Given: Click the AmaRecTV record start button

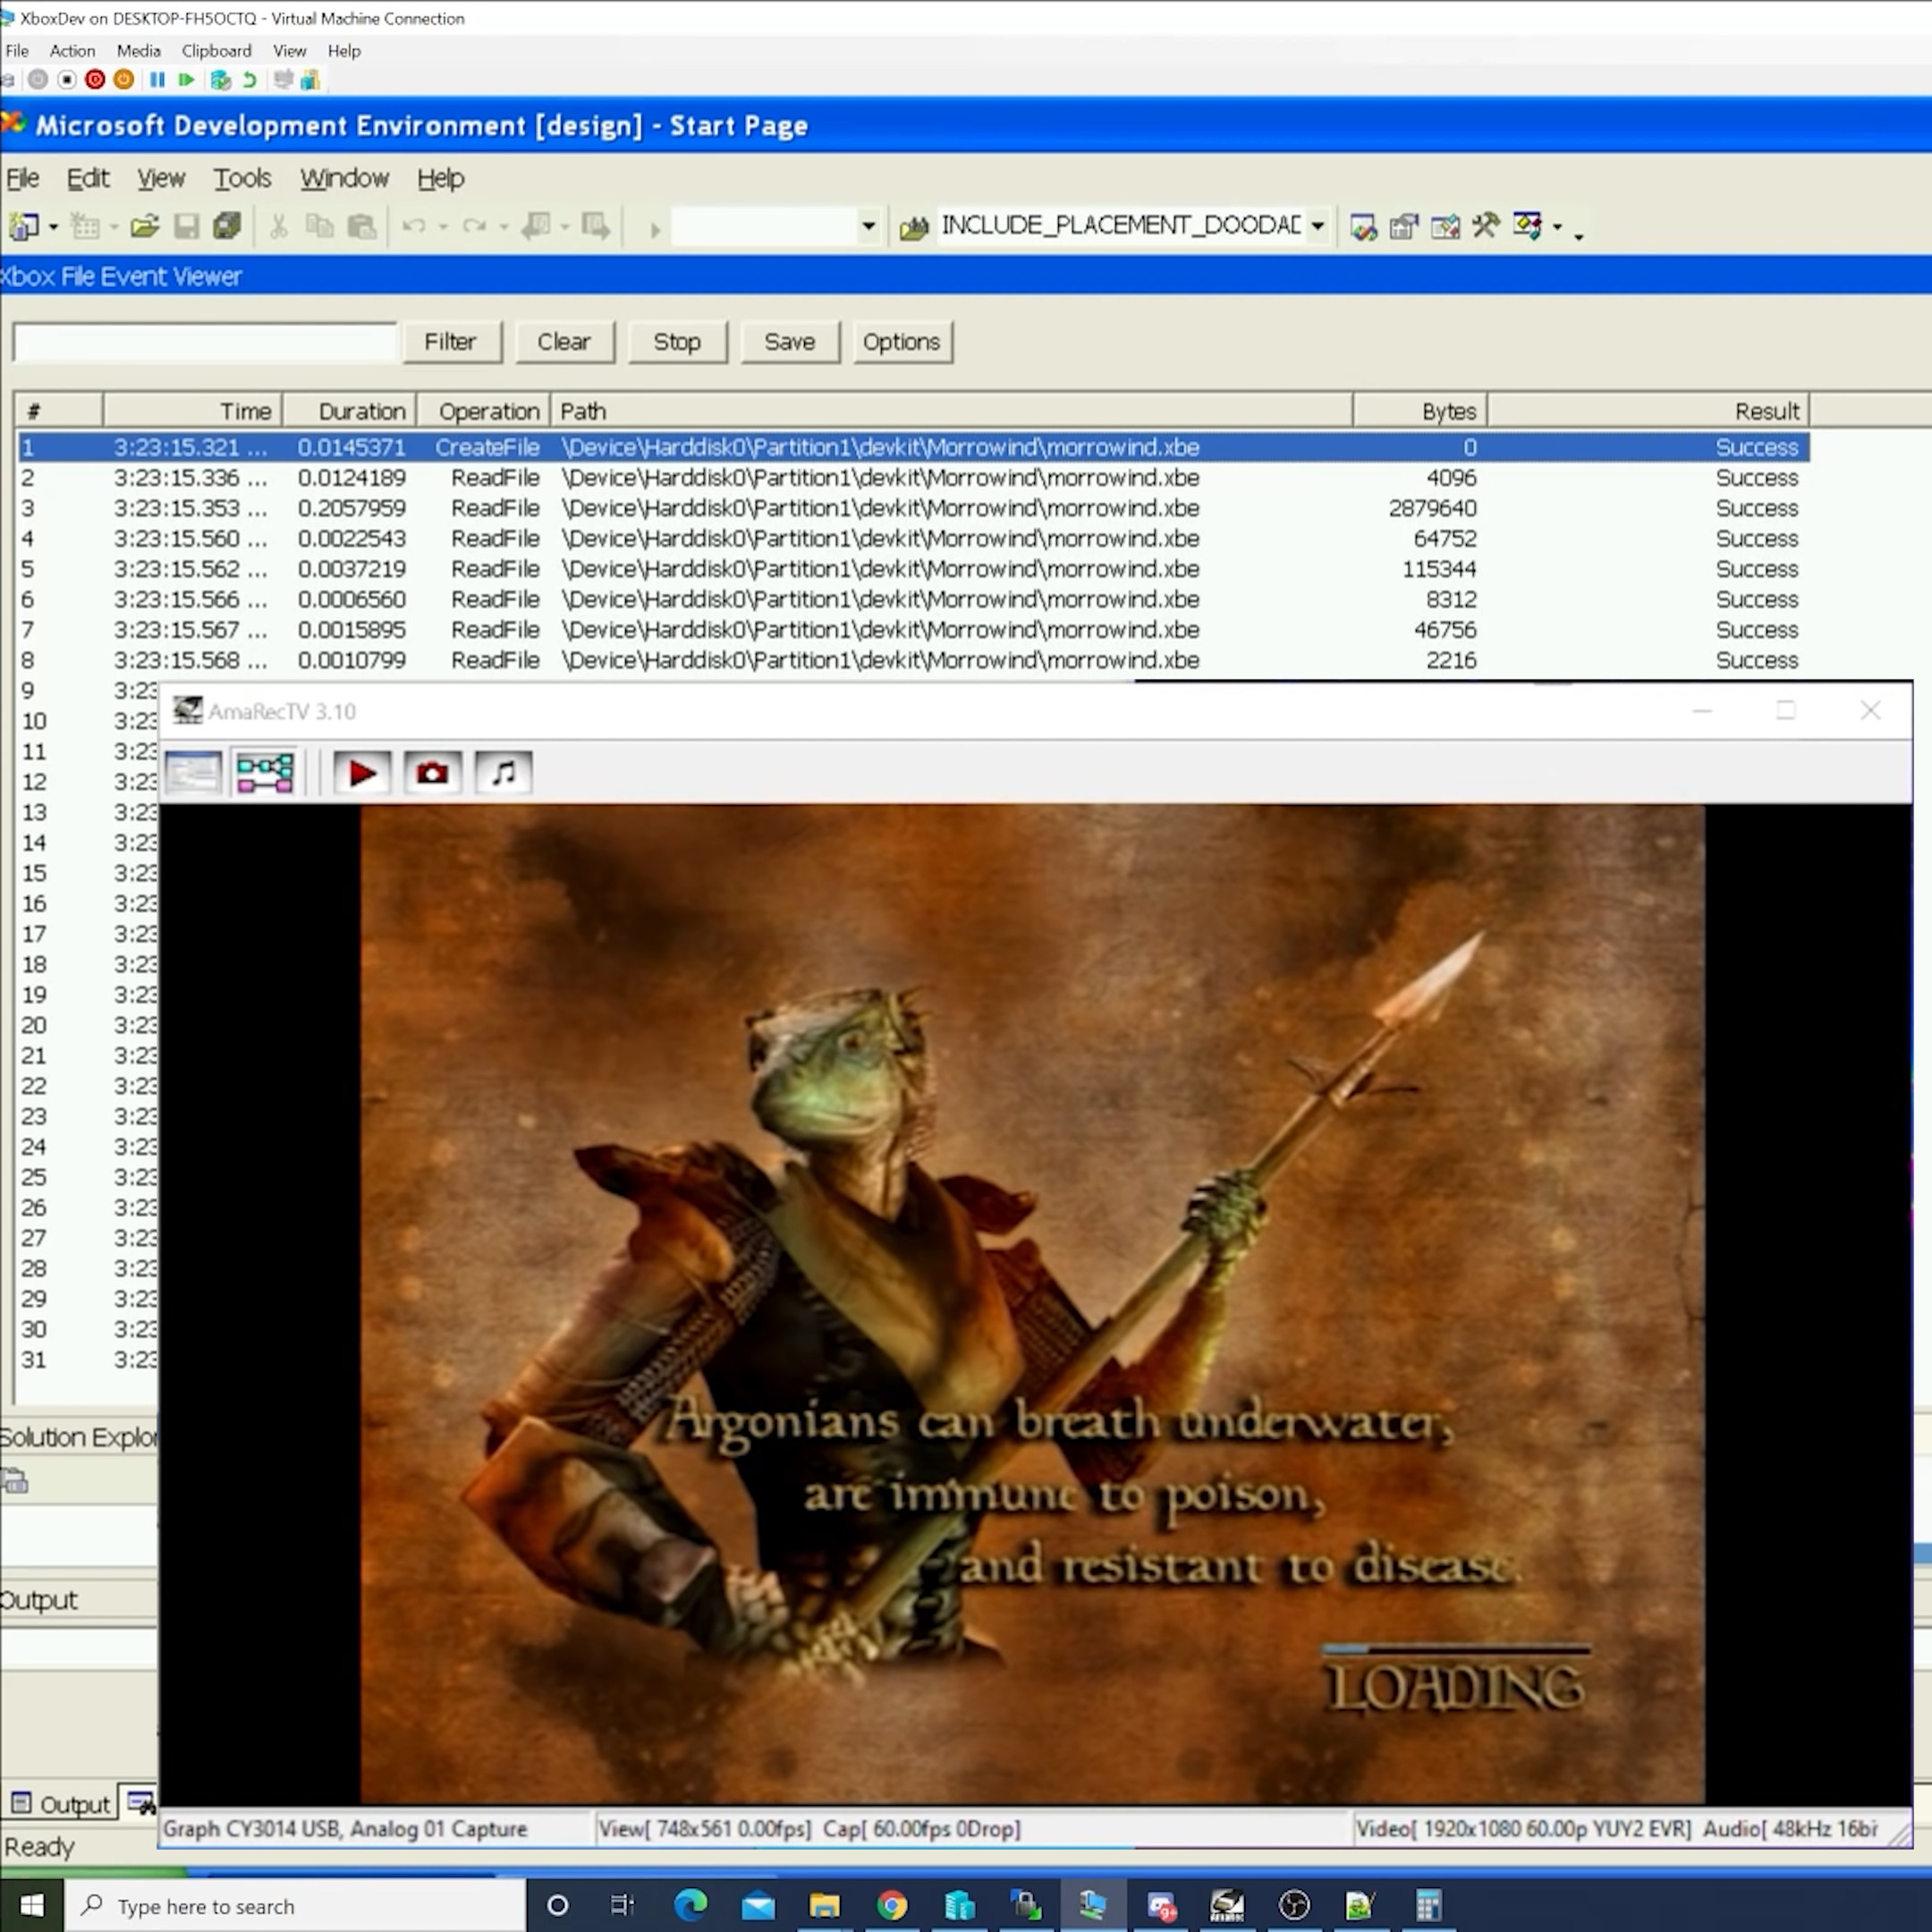Looking at the screenshot, I should [361, 773].
